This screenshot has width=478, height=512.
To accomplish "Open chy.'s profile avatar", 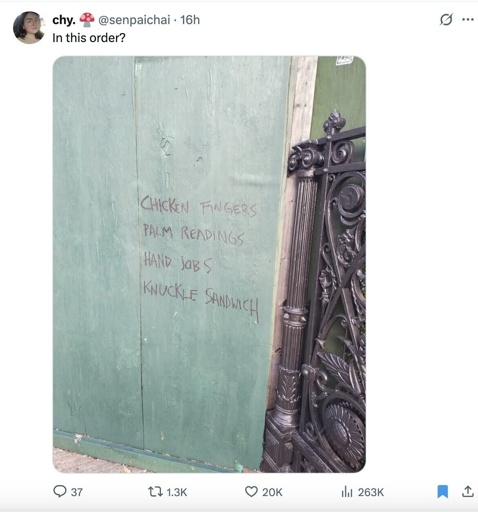I will tap(29, 28).
